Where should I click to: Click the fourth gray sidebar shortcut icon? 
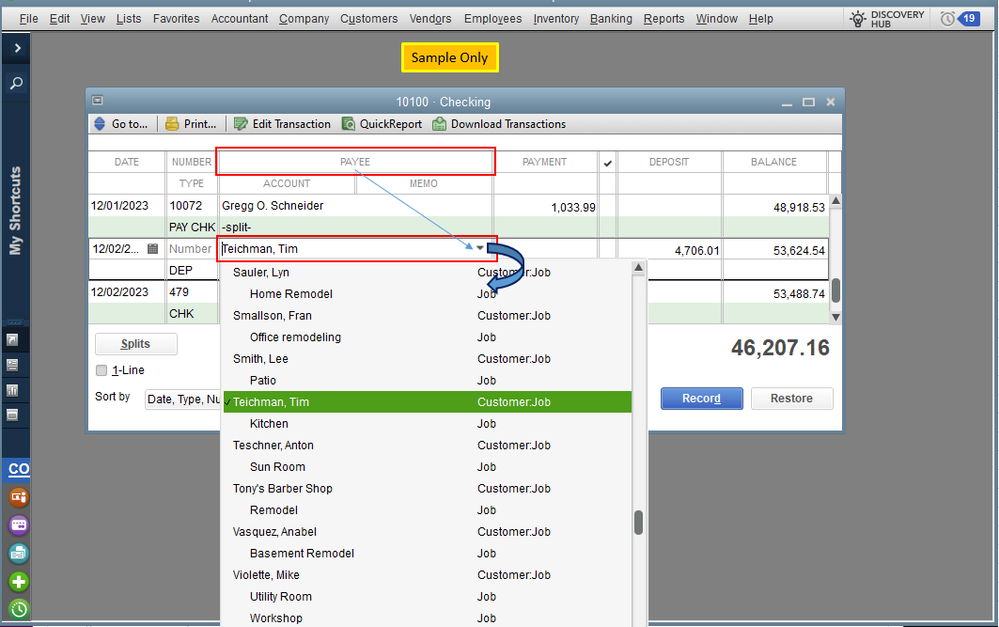click(12, 415)
